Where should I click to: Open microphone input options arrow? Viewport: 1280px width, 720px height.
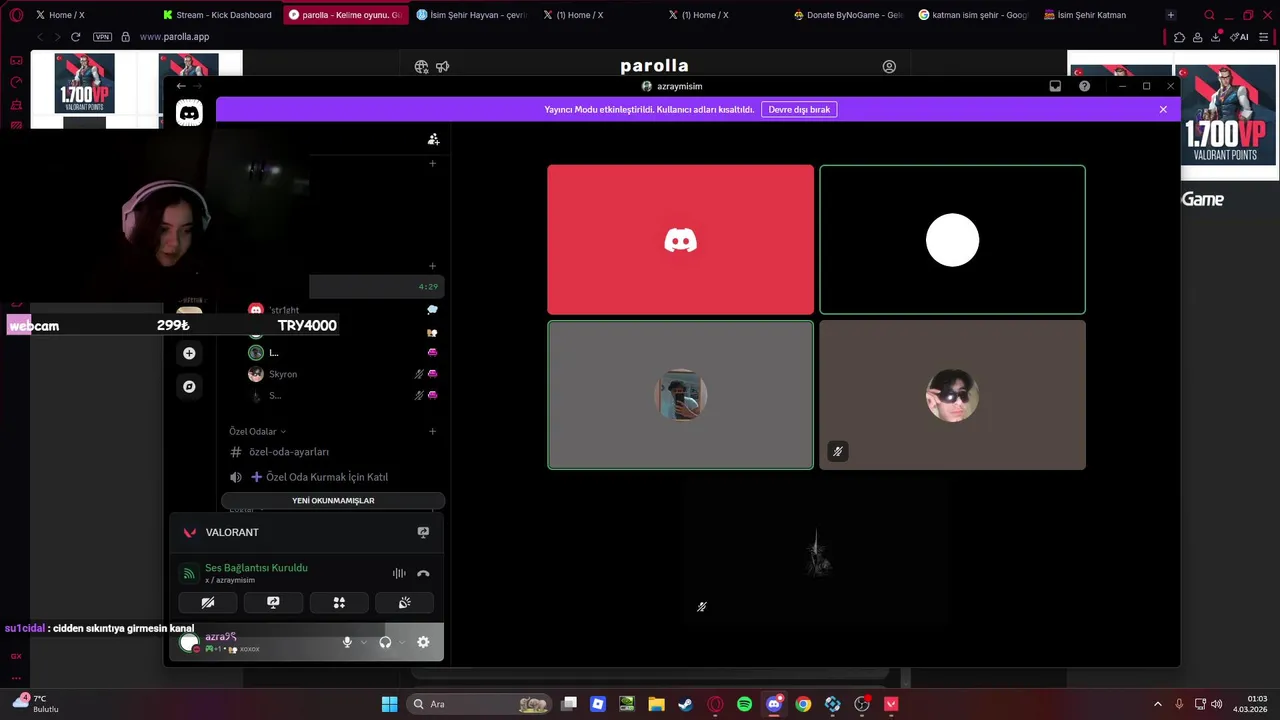[364, 642]
